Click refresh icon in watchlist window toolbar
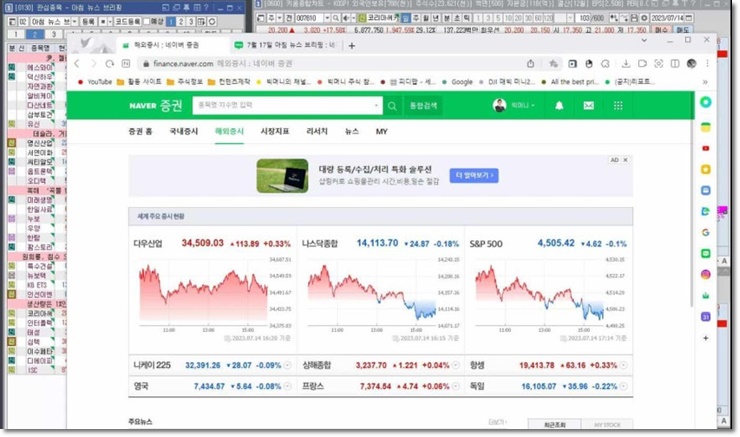Screen dimensions: 740x437 click(x=212, y=21)
